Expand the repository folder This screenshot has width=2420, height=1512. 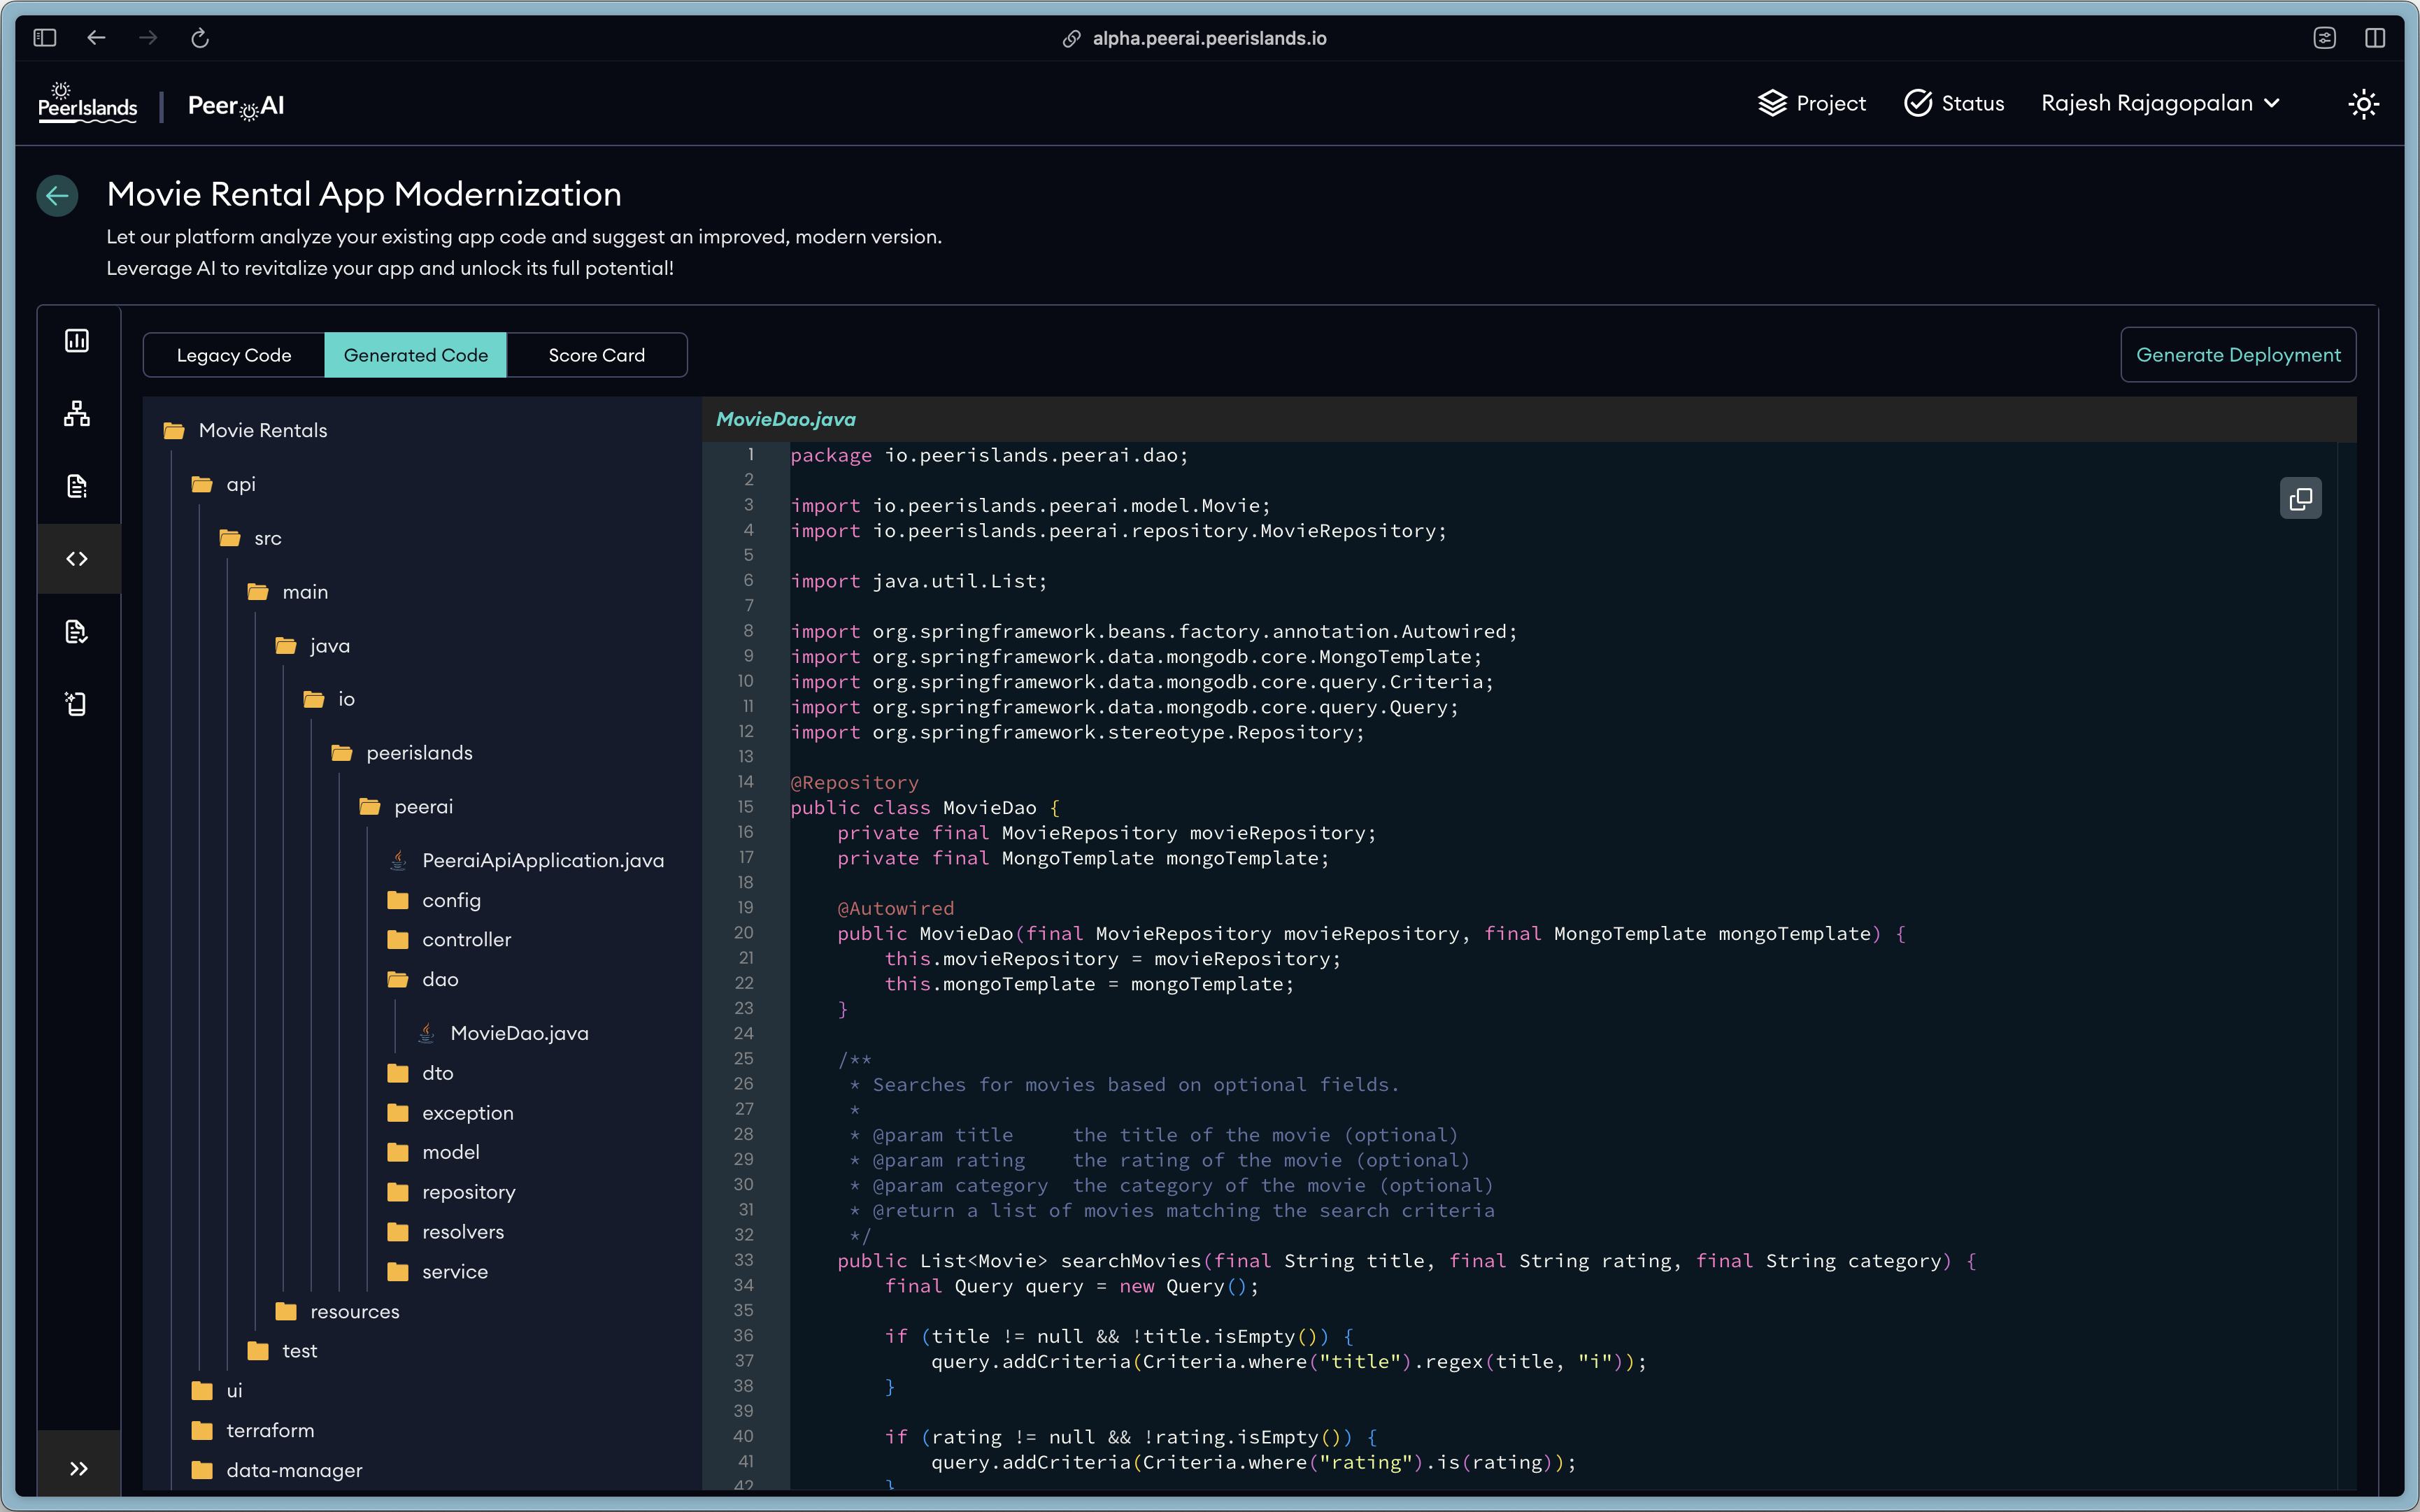(x=468, y=1192)
